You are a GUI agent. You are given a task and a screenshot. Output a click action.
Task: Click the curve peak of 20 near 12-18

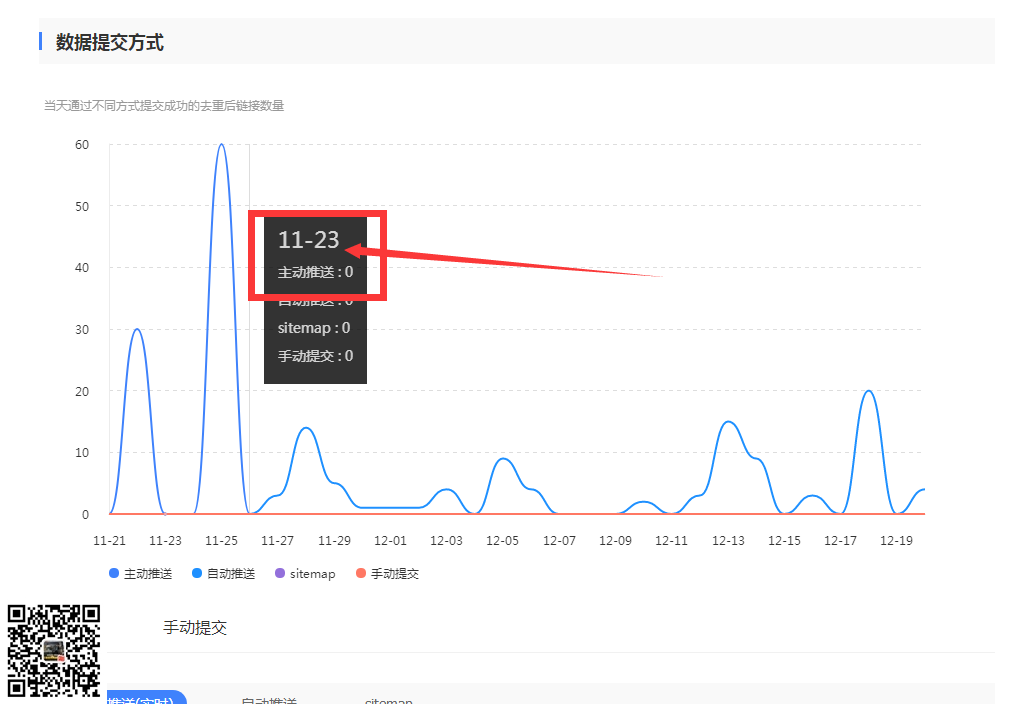(x=868, y=391)
